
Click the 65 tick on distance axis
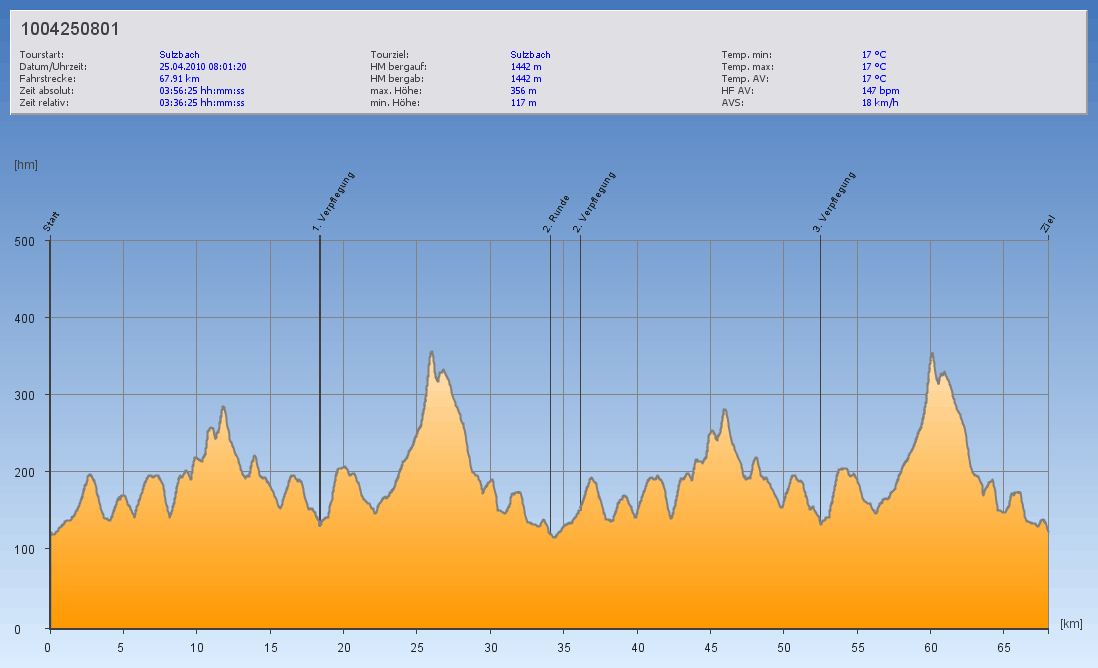pyautogui.click(x=1003, y=647)
